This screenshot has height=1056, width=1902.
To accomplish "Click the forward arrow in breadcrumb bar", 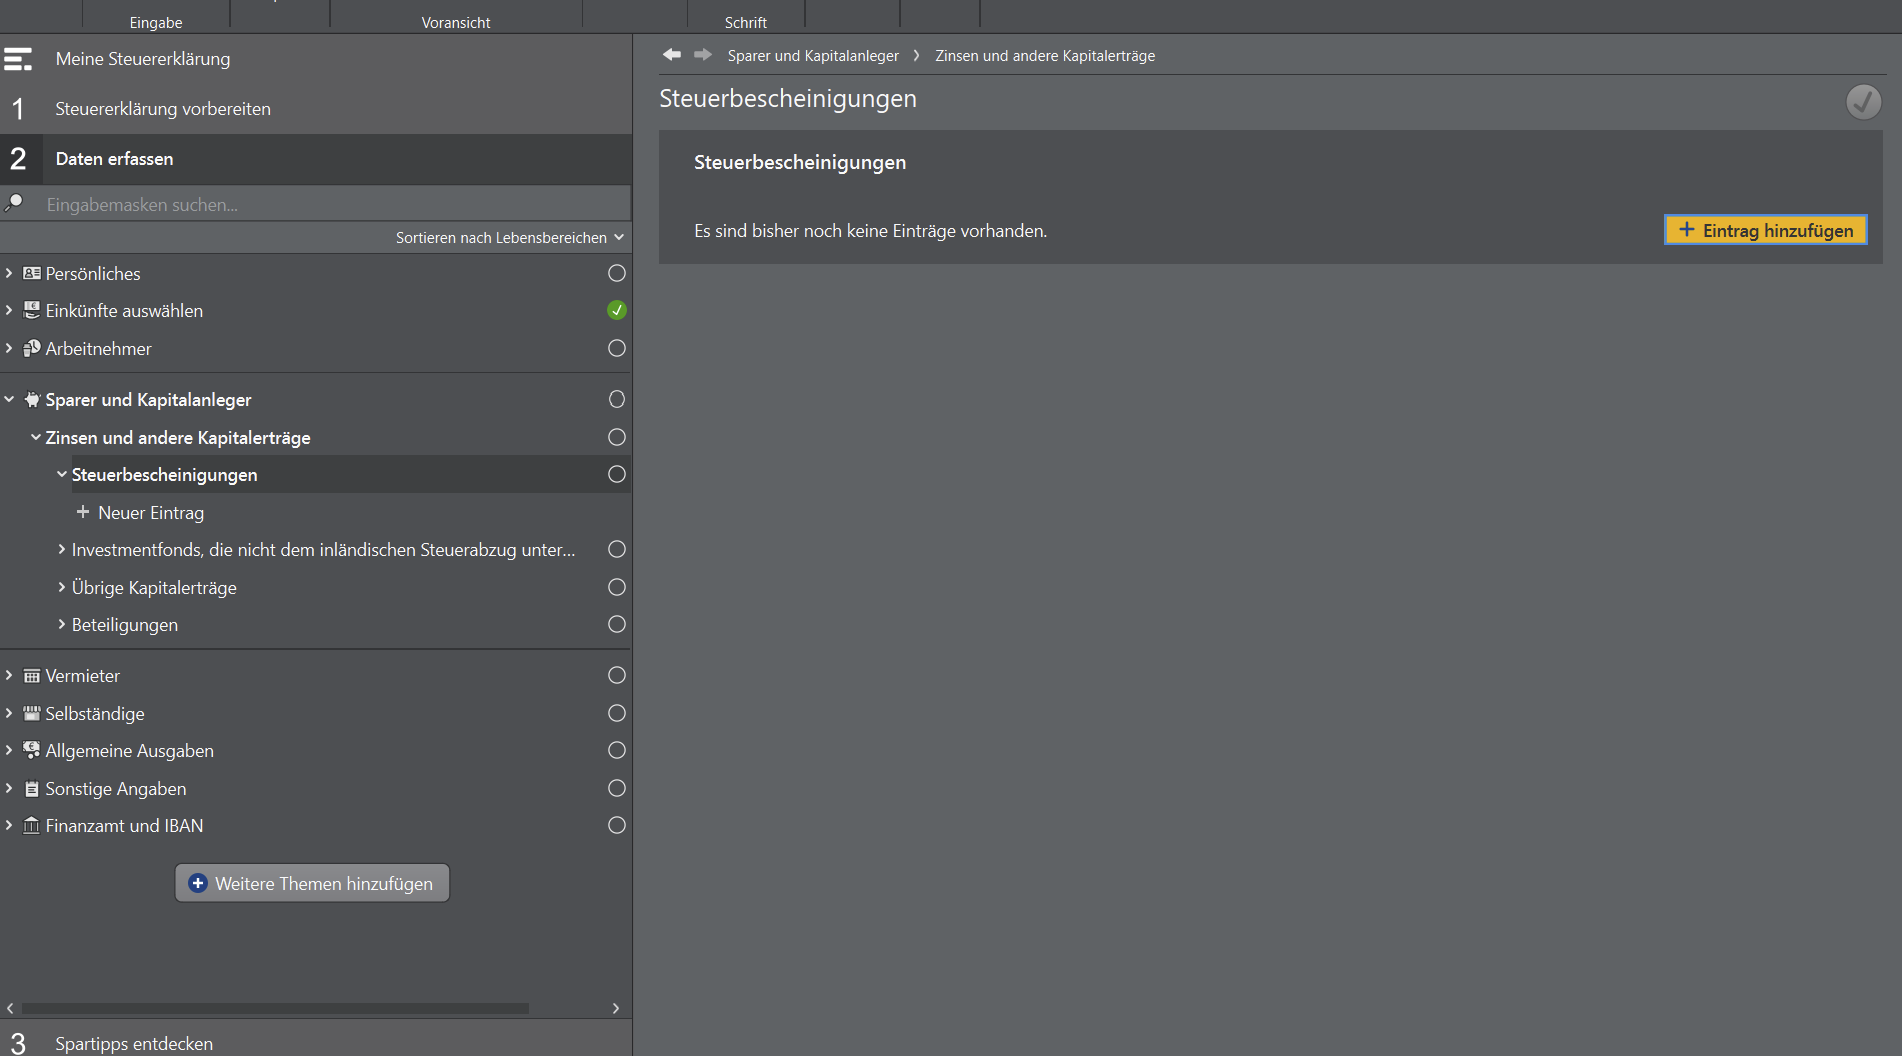I will coord(703,55).
